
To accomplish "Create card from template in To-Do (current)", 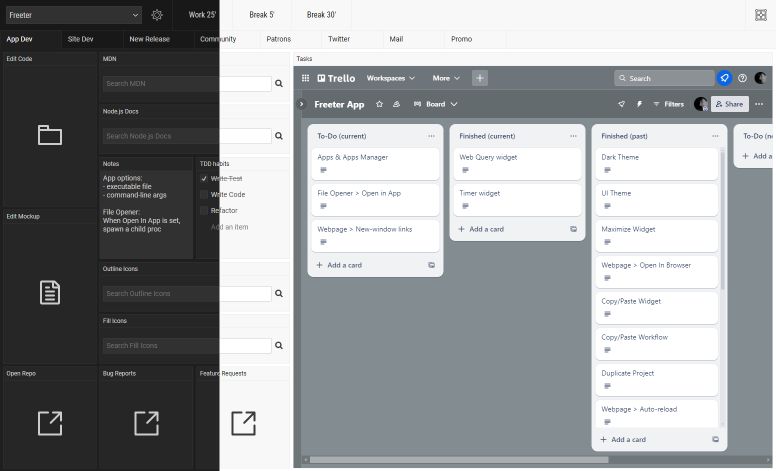I will coord(431,265).
